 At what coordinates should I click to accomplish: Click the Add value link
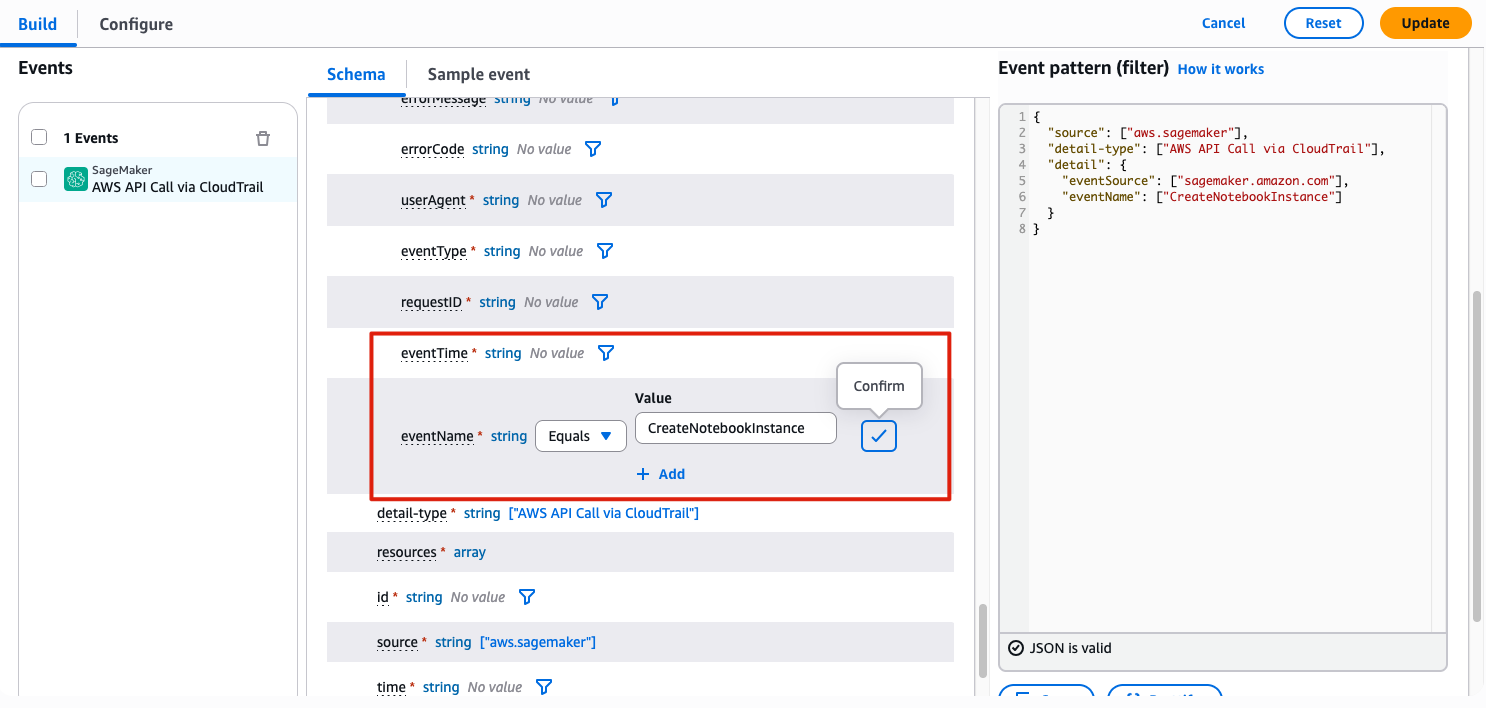pos(661,474)
